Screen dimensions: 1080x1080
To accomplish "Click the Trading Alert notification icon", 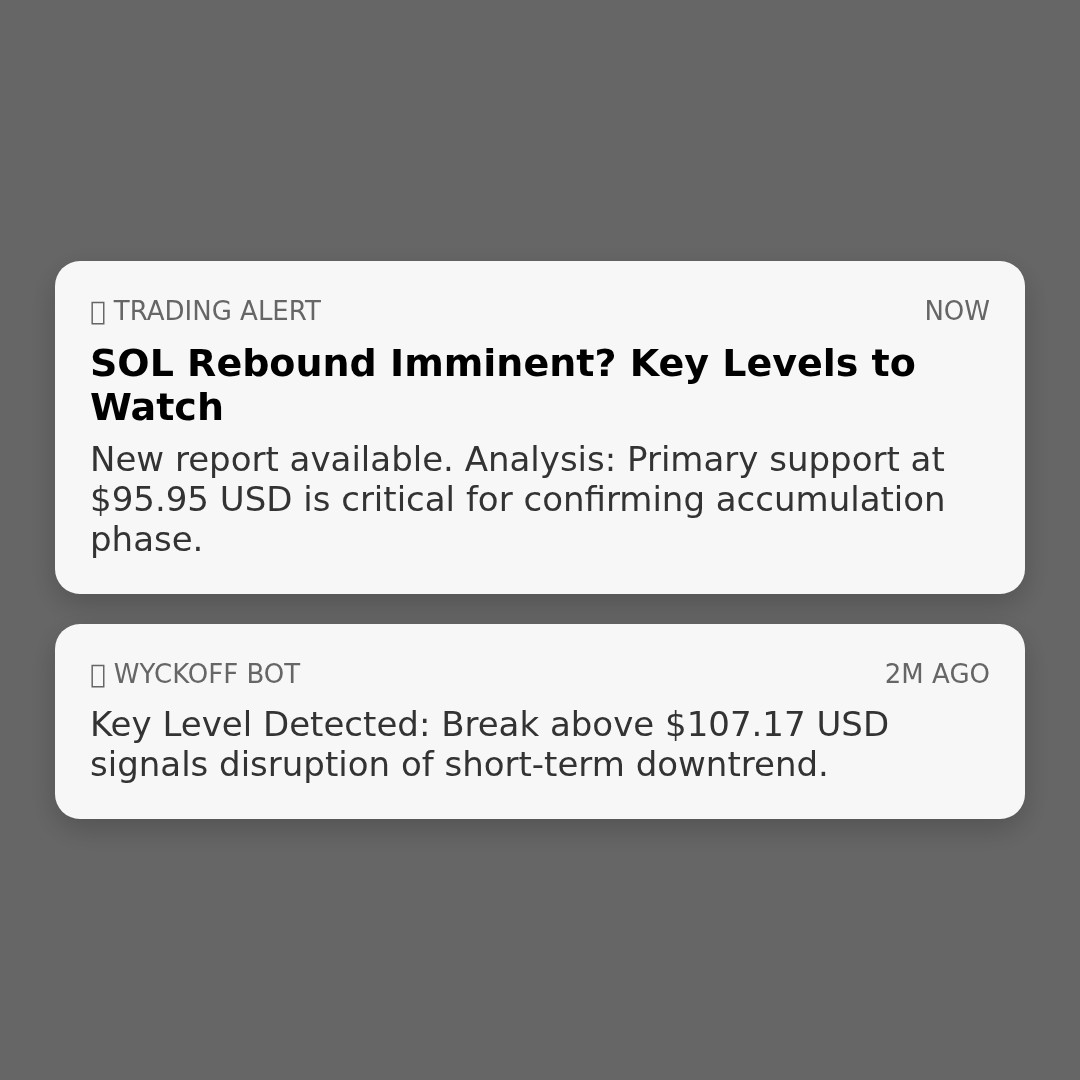I will 97,311.
